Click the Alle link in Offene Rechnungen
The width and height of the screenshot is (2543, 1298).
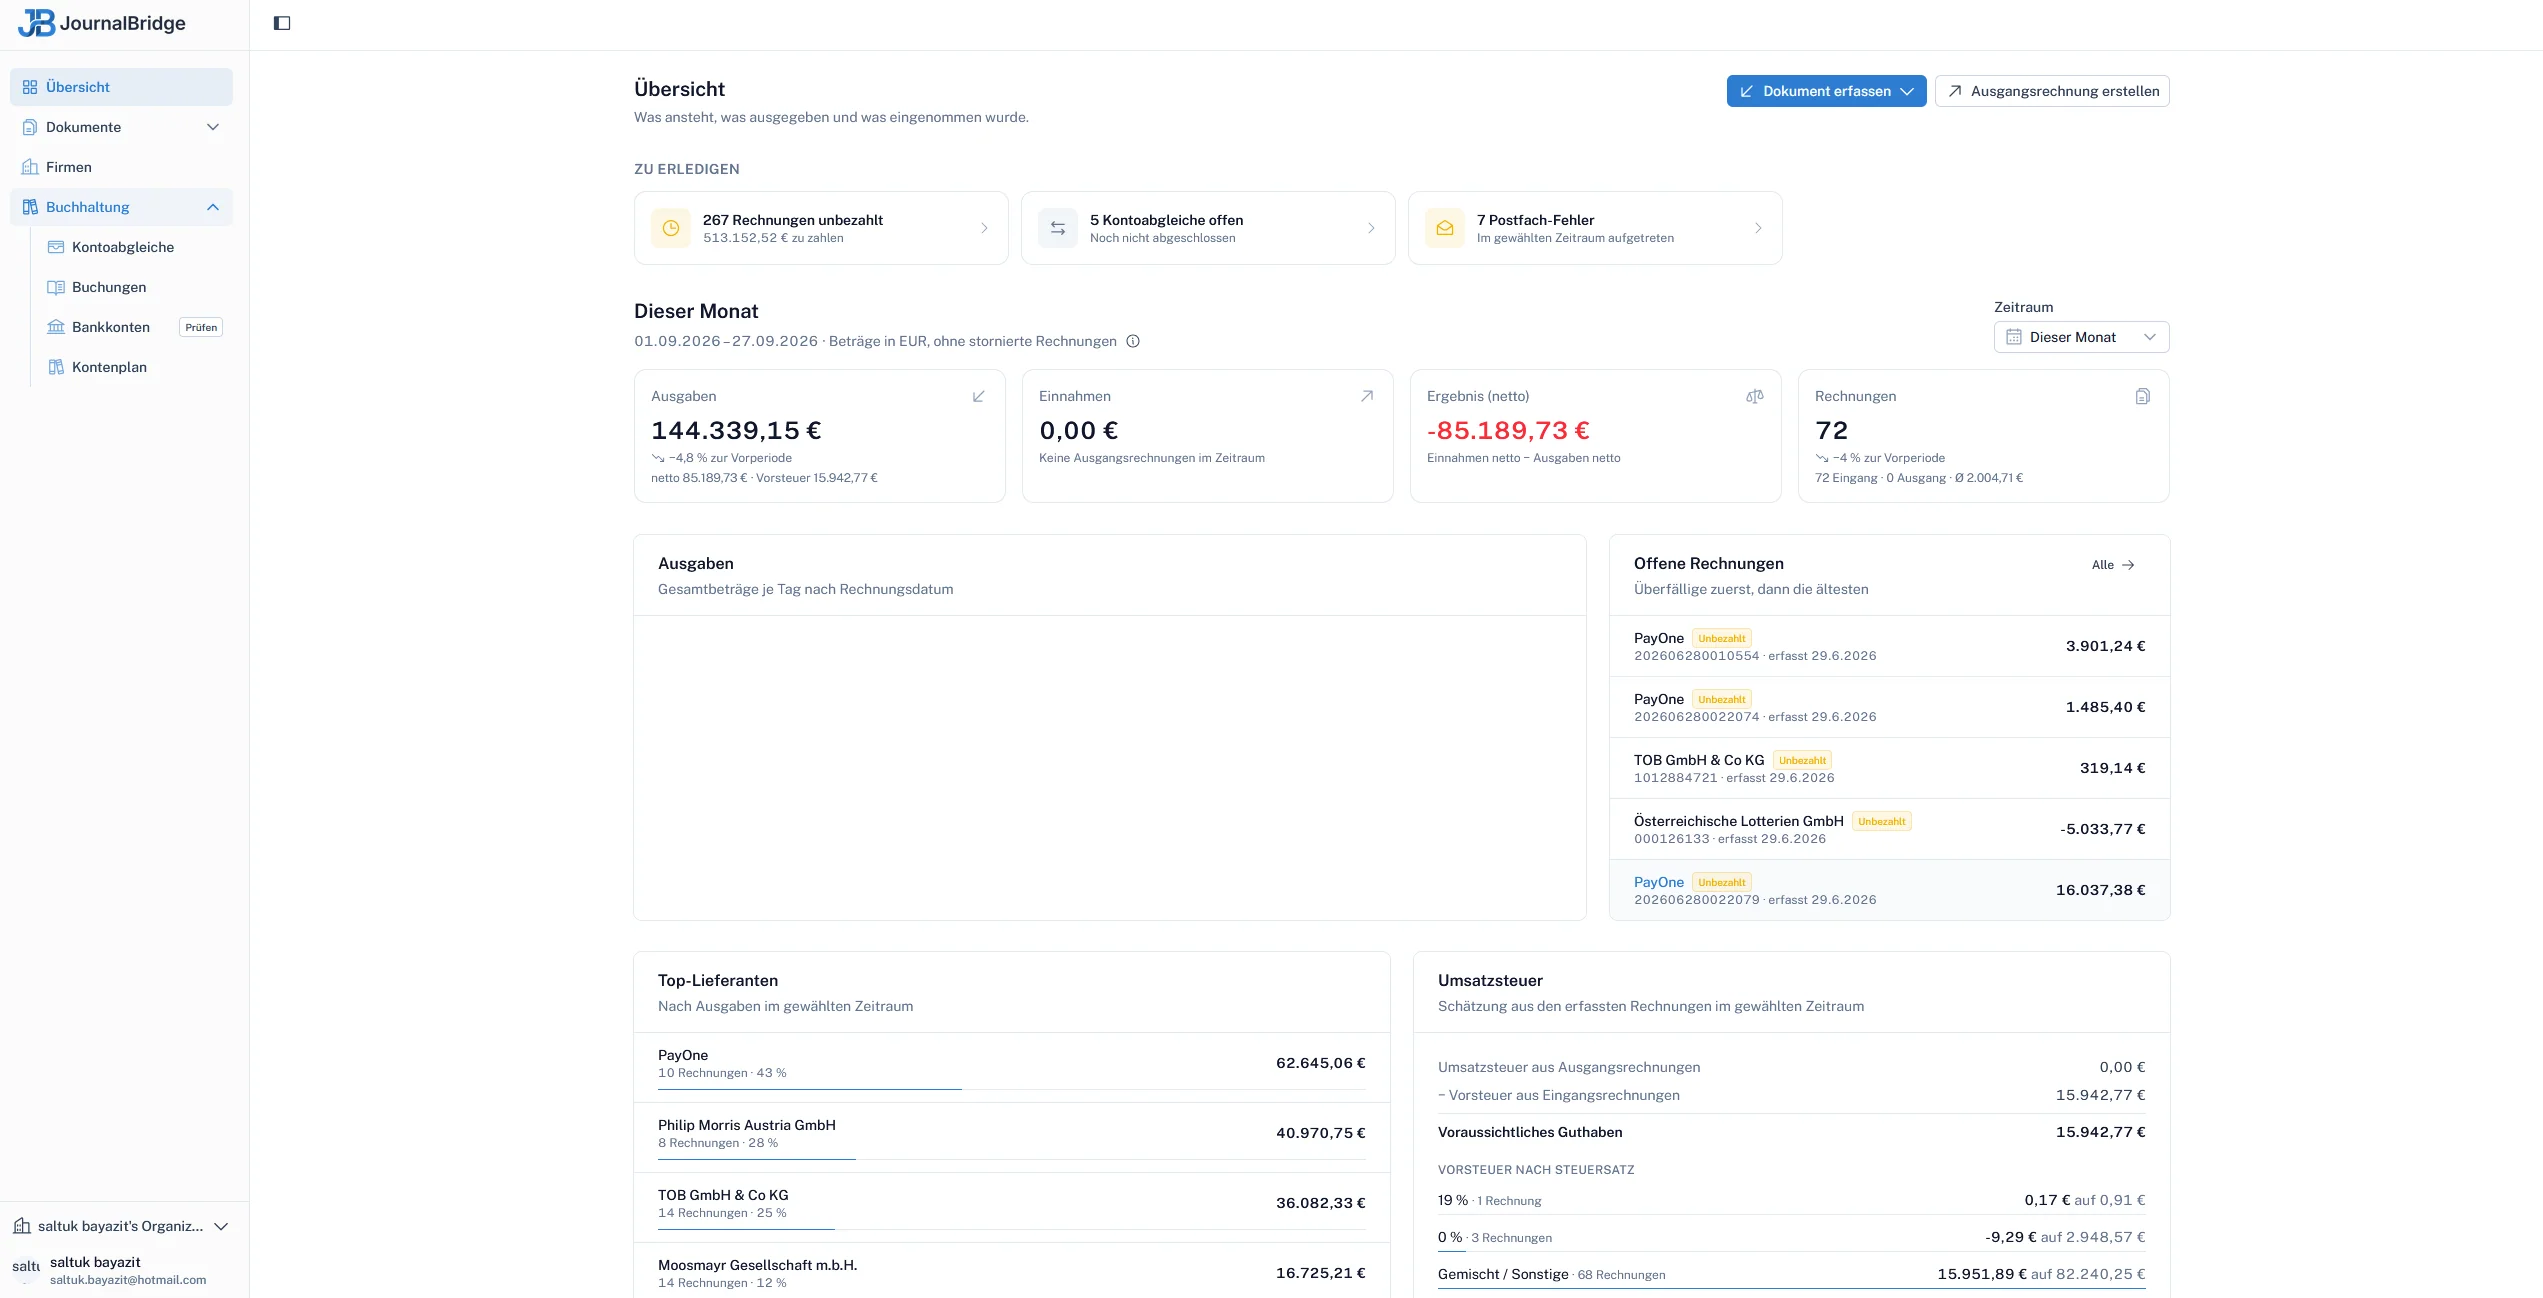2113,565
